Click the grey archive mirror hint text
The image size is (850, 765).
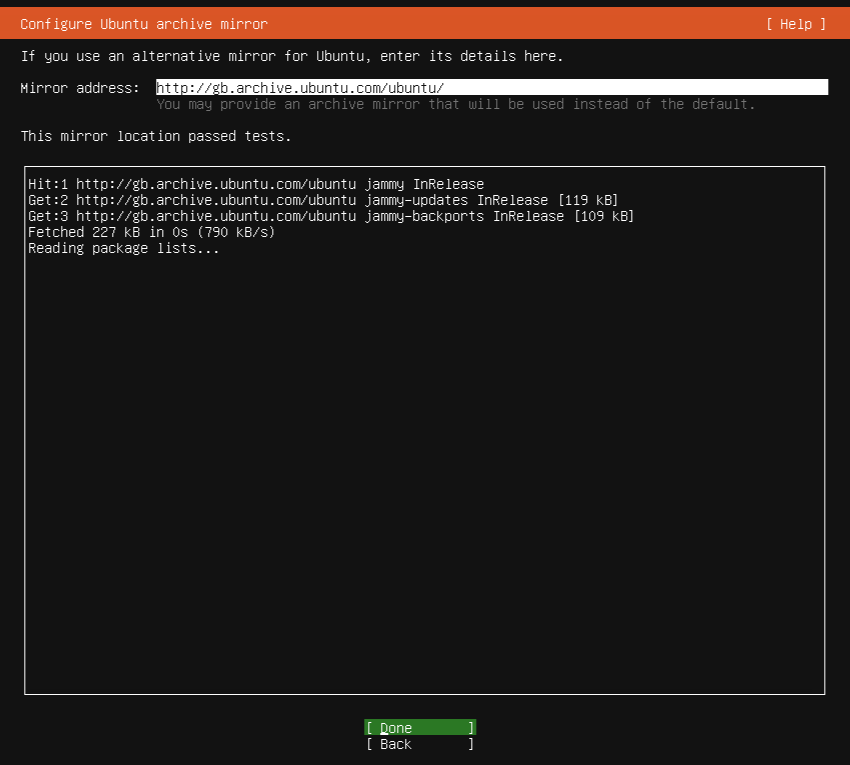click(455, 104)
